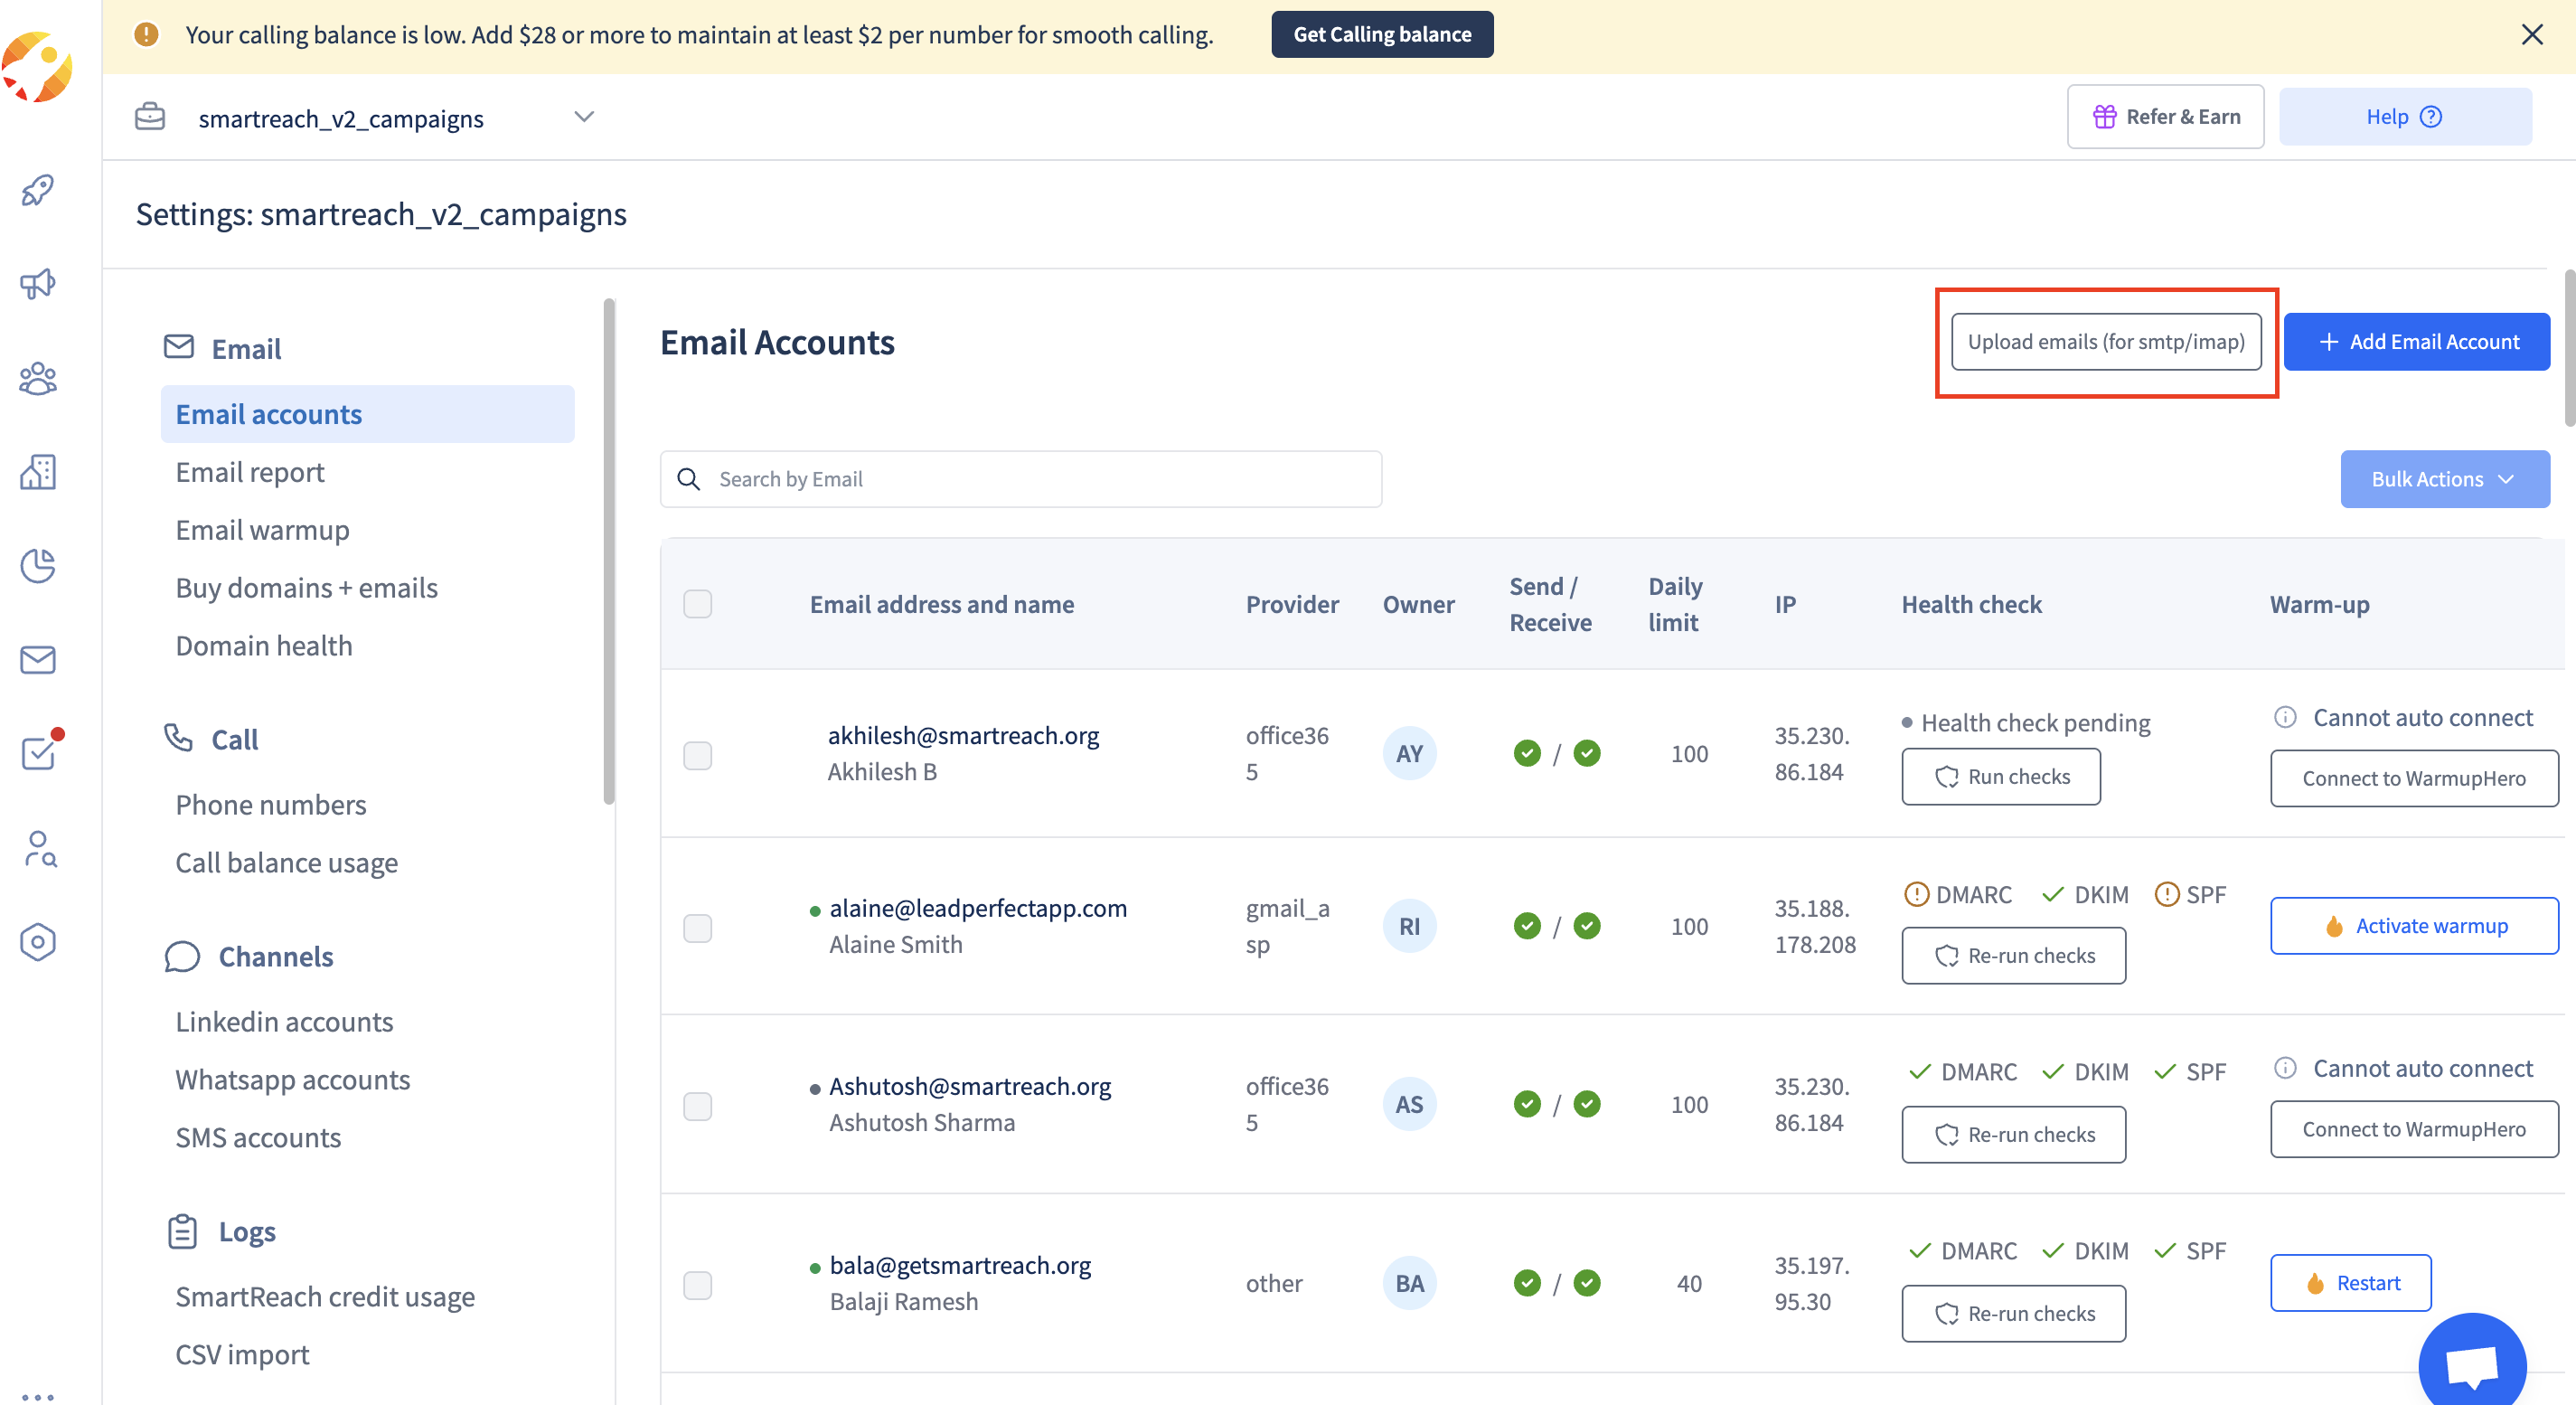Open the envelope inbox sidebar icon
Screen dimensions: 2576x1405
click(x=38, y=660)
